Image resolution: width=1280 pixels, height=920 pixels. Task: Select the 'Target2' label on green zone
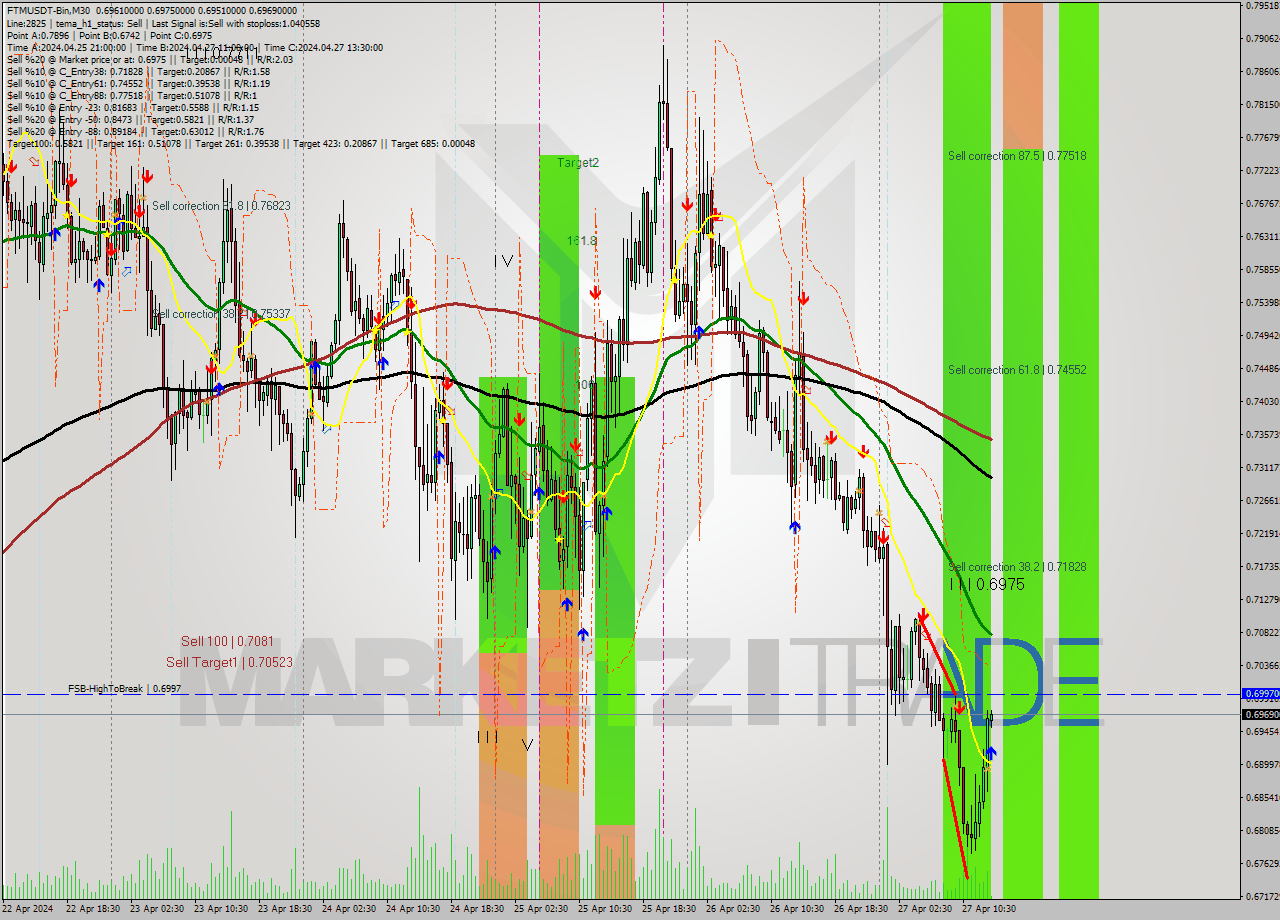578,162
